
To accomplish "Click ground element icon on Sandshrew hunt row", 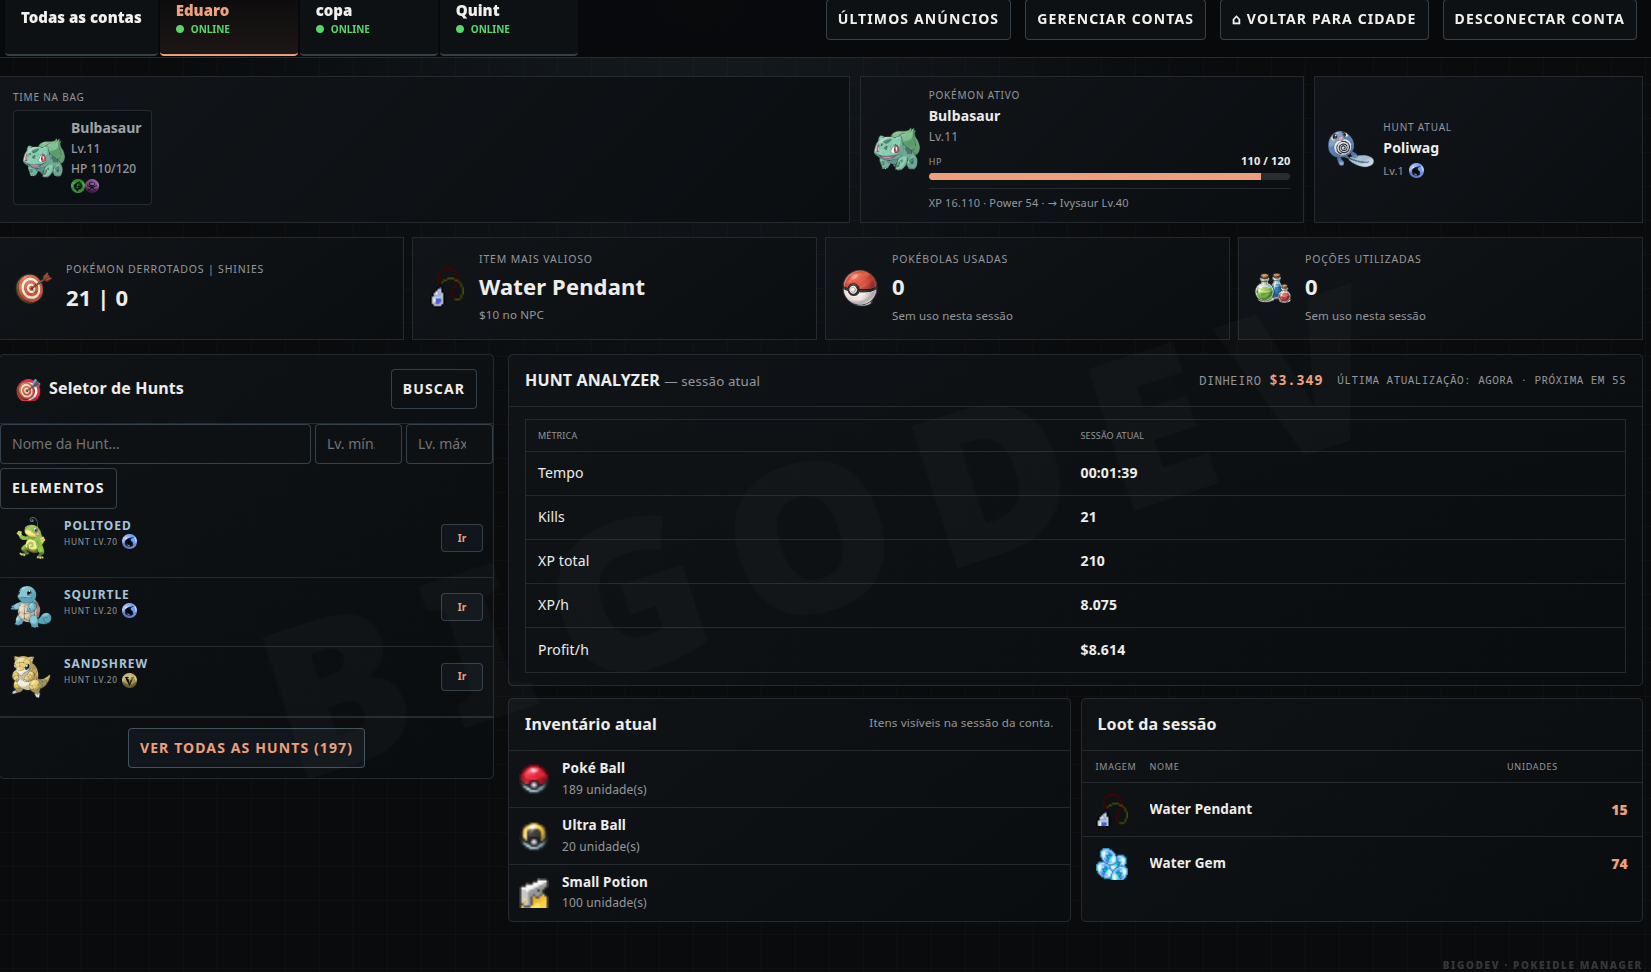I will [x=129, y=680].
